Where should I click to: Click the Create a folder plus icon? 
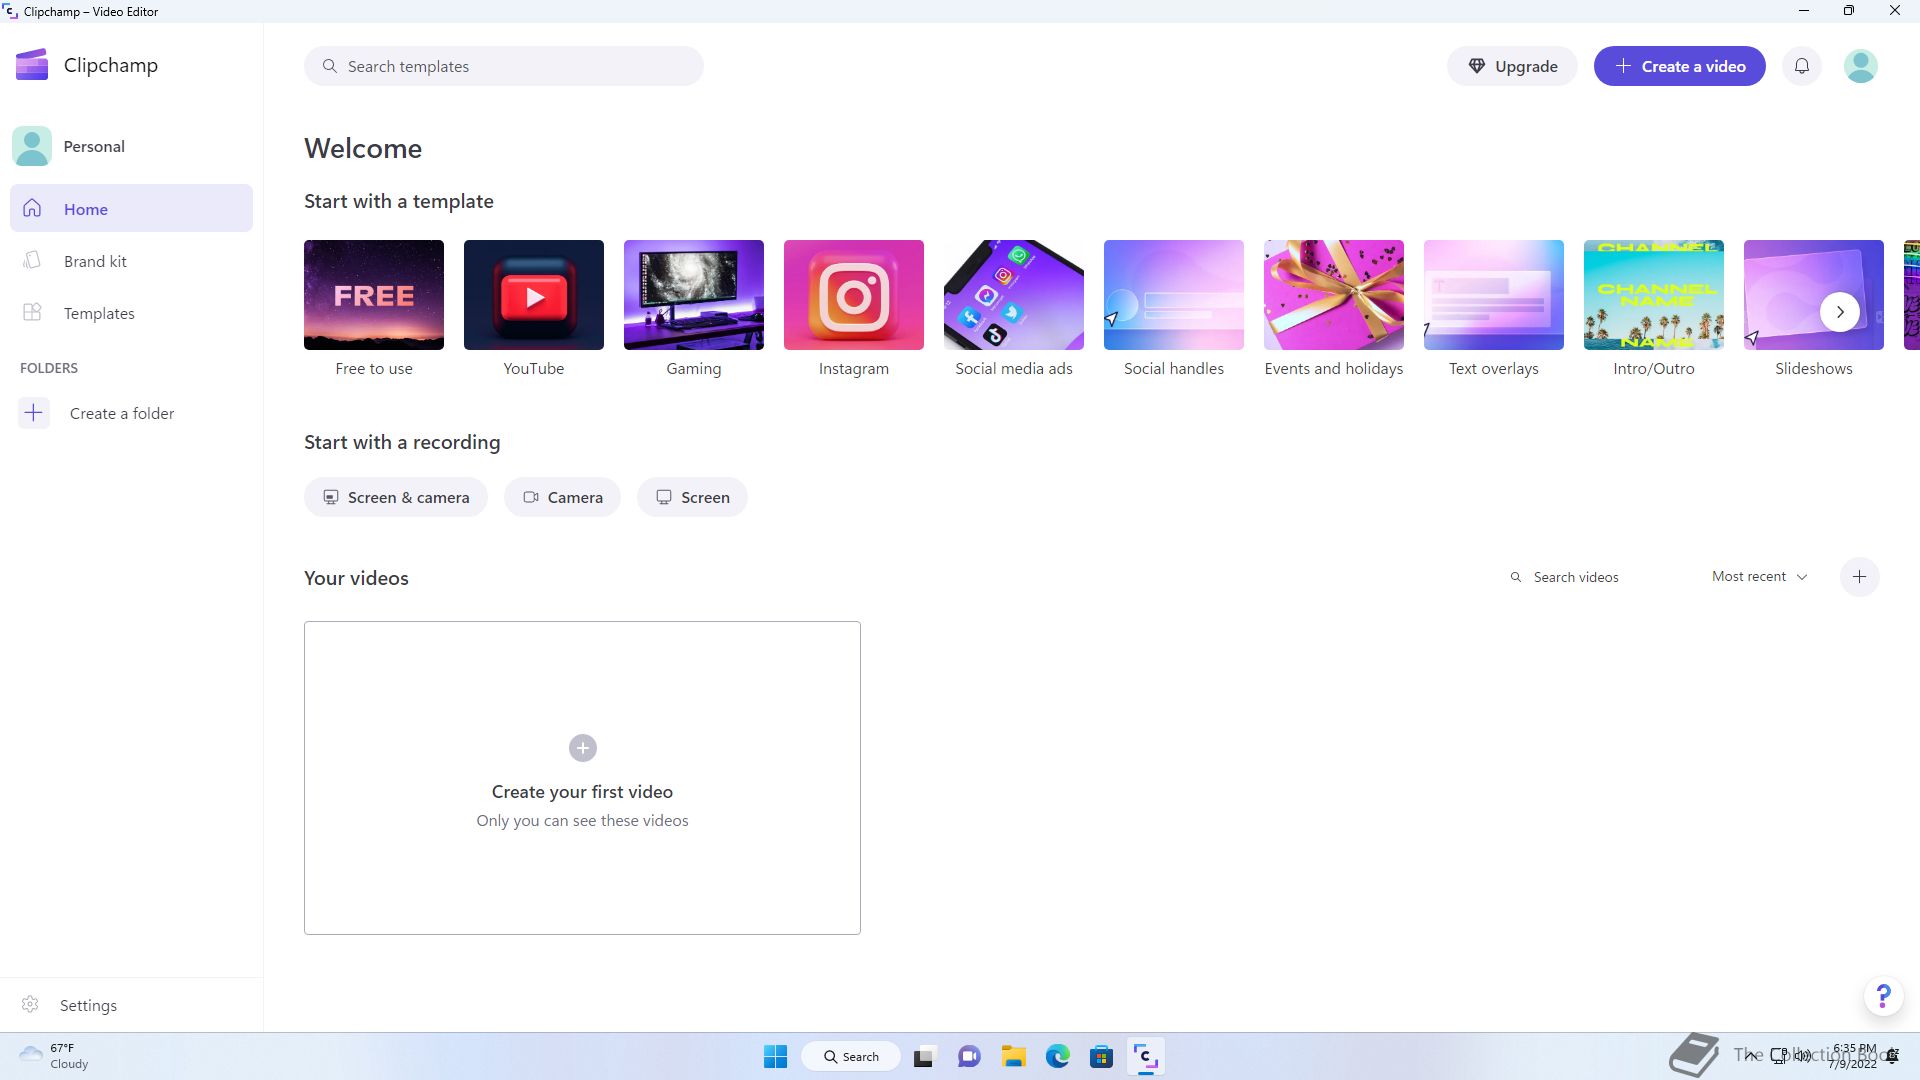34,413
